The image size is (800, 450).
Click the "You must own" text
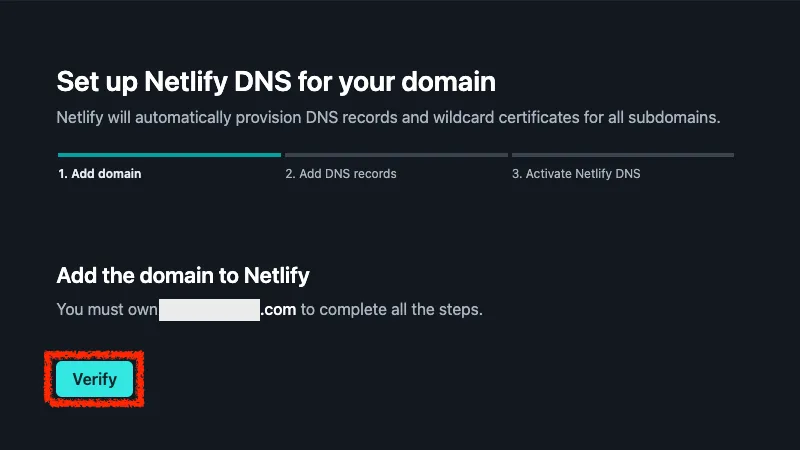pyautogui.click(x=107, y=309)
